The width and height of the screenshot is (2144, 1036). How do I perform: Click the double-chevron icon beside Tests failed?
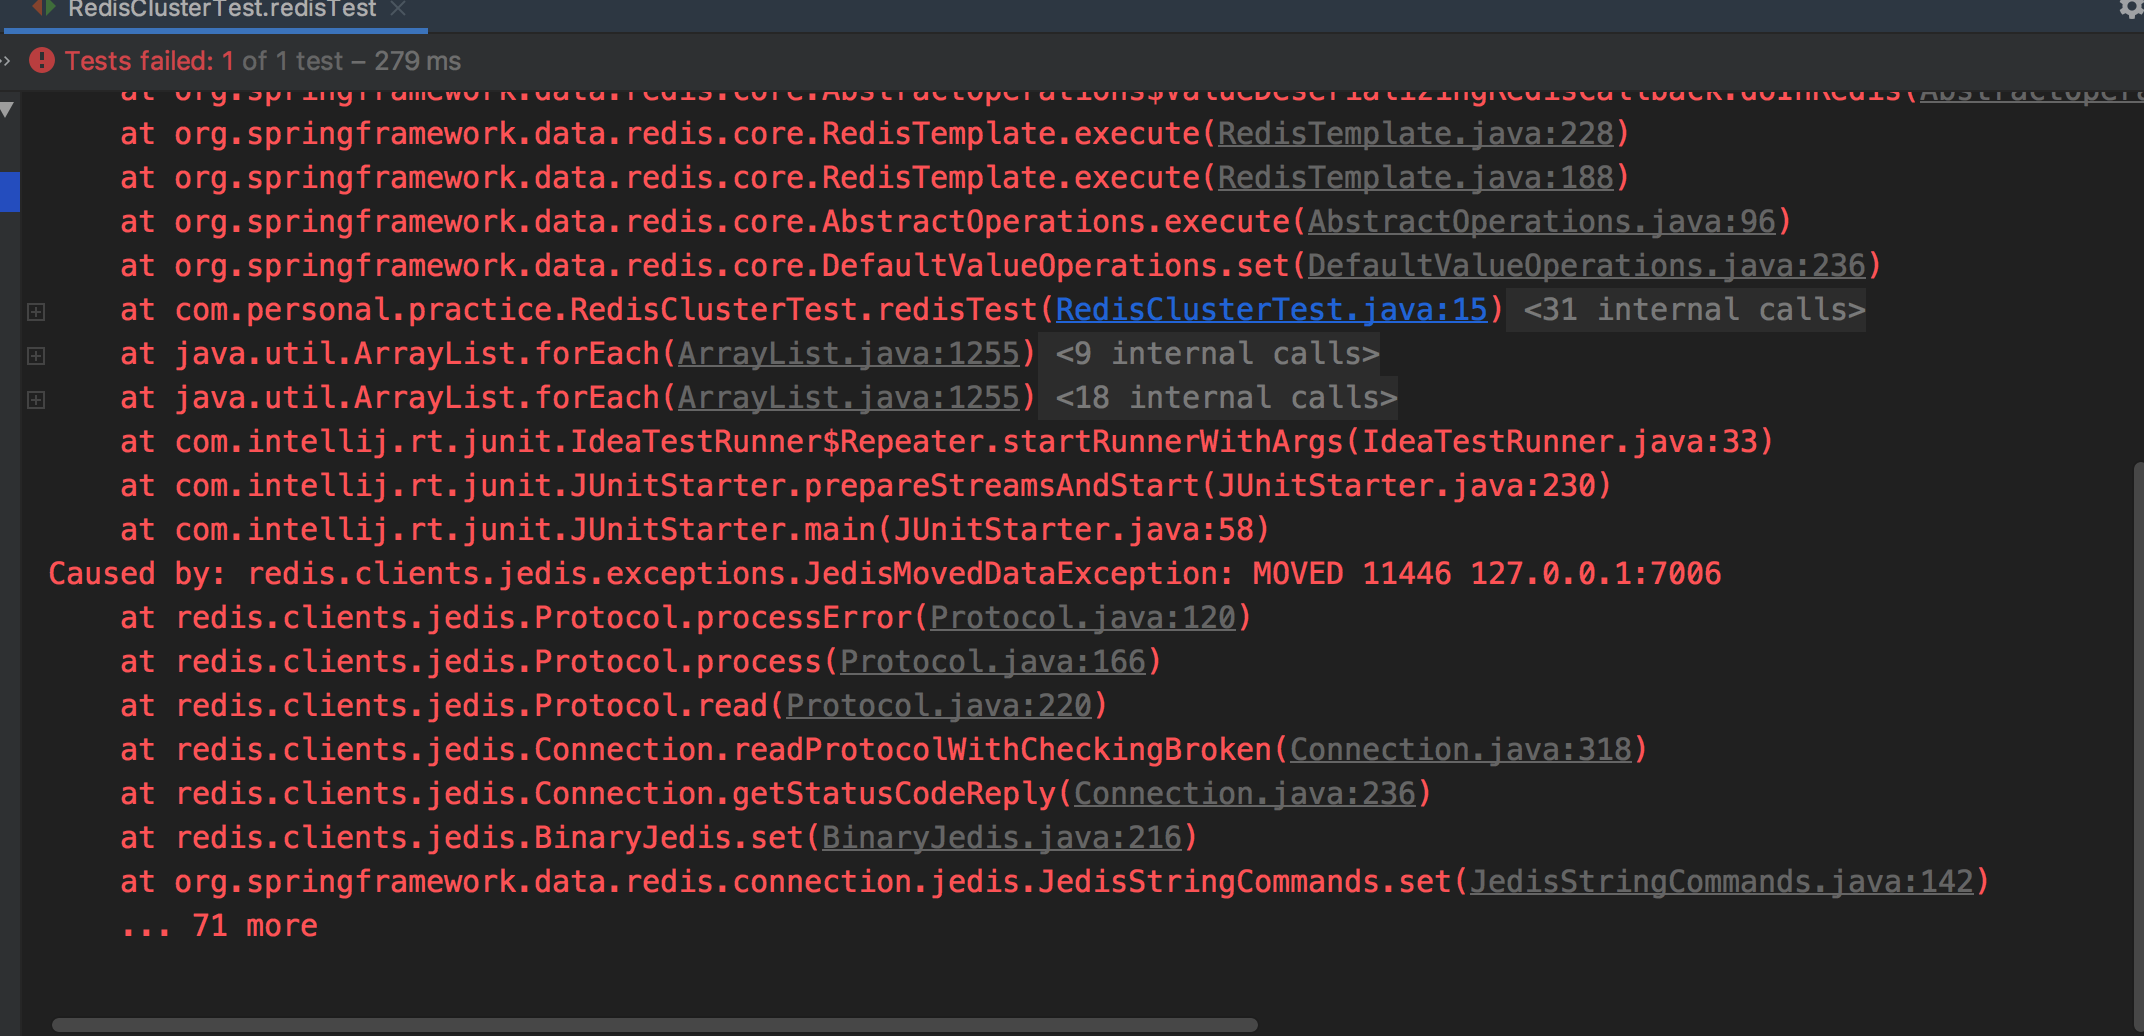point(8,60)
